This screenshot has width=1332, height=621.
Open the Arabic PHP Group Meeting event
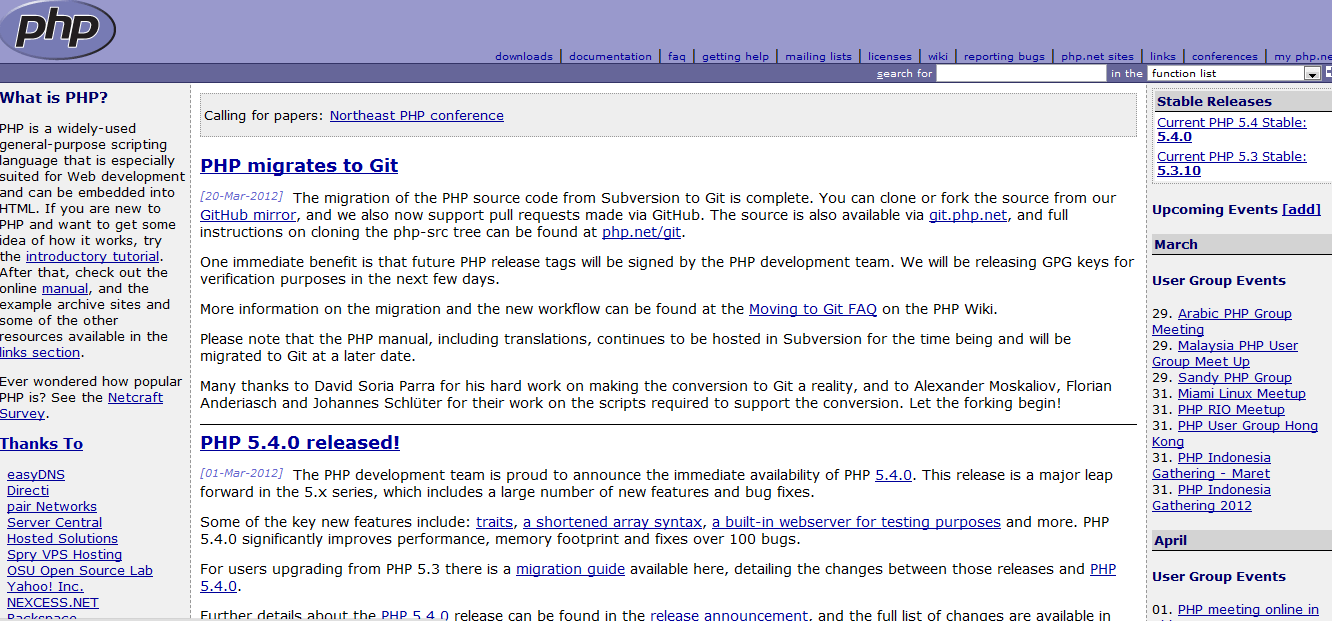[1222, 322]
